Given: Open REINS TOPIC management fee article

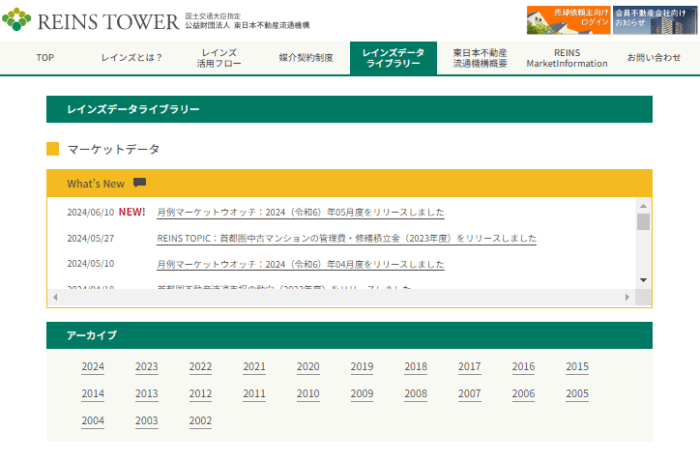Looking at the screenshot, I should 346,238.
